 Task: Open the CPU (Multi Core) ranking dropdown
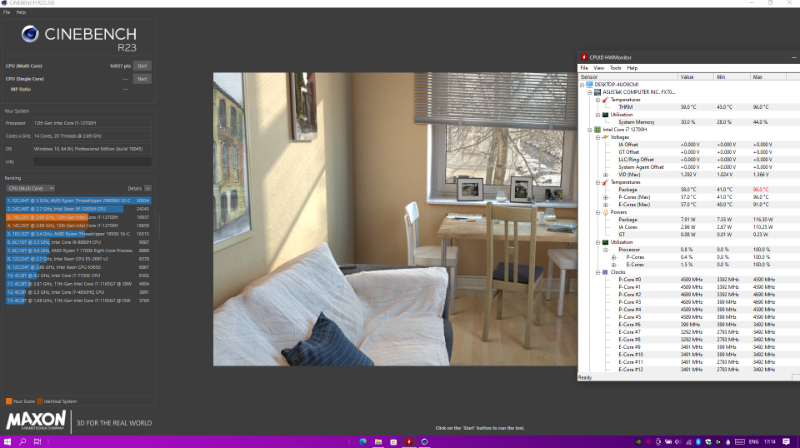(30, 188)
